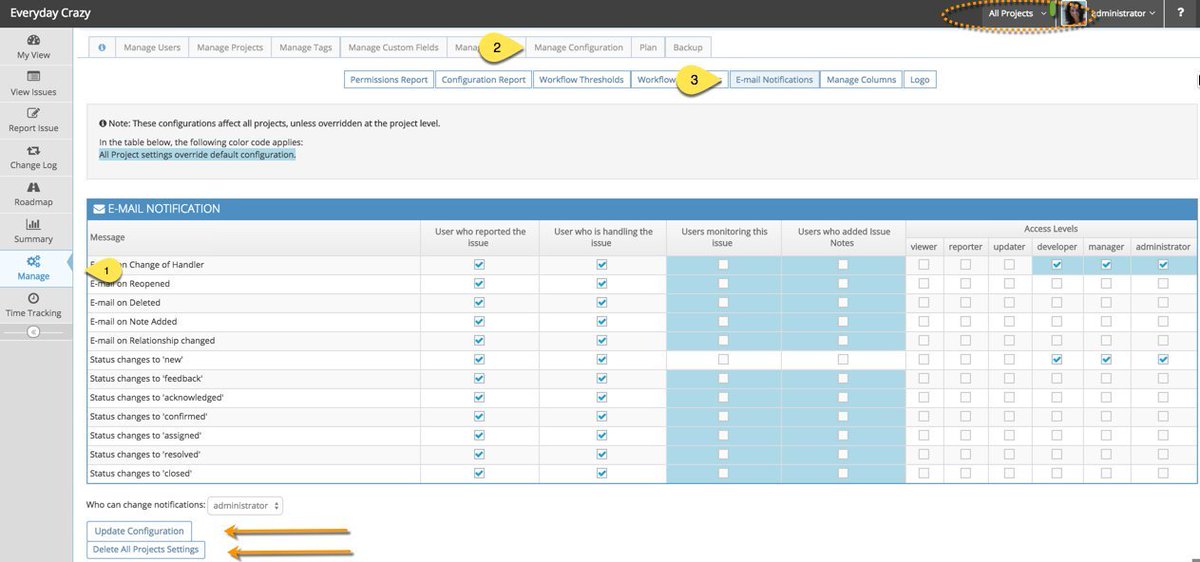1200x562 pixels.
Task: Check monitoring users box for Status 'feedback'
Action: click(723, 379)
